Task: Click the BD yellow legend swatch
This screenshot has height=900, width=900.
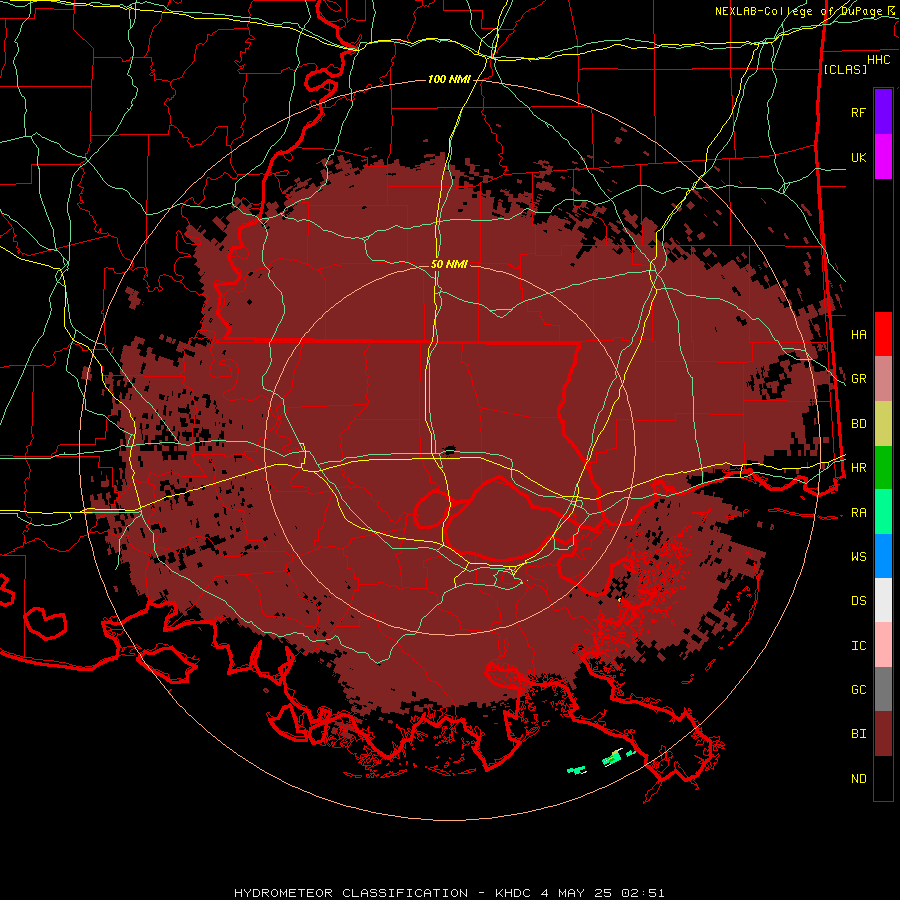Action: 883,424
